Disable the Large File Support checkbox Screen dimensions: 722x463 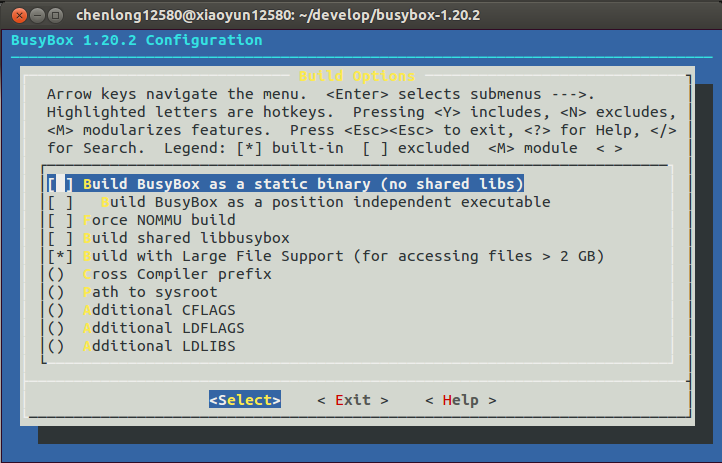60,256
